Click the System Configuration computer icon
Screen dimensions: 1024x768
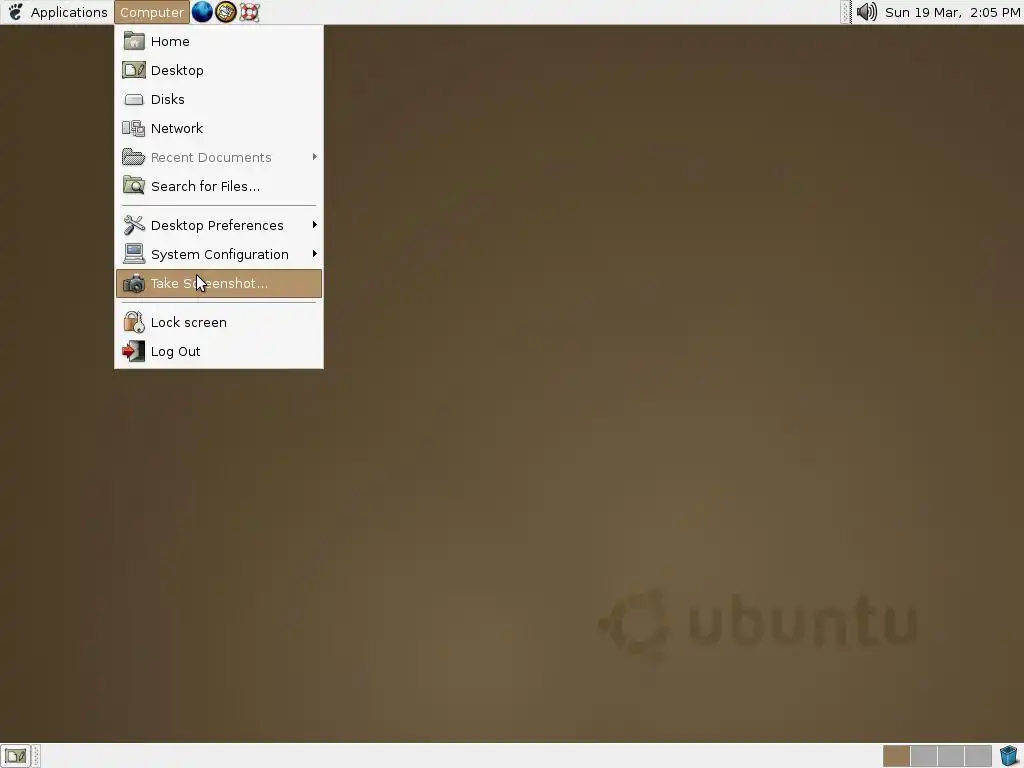pyautogui.click(x=134, y=254)
